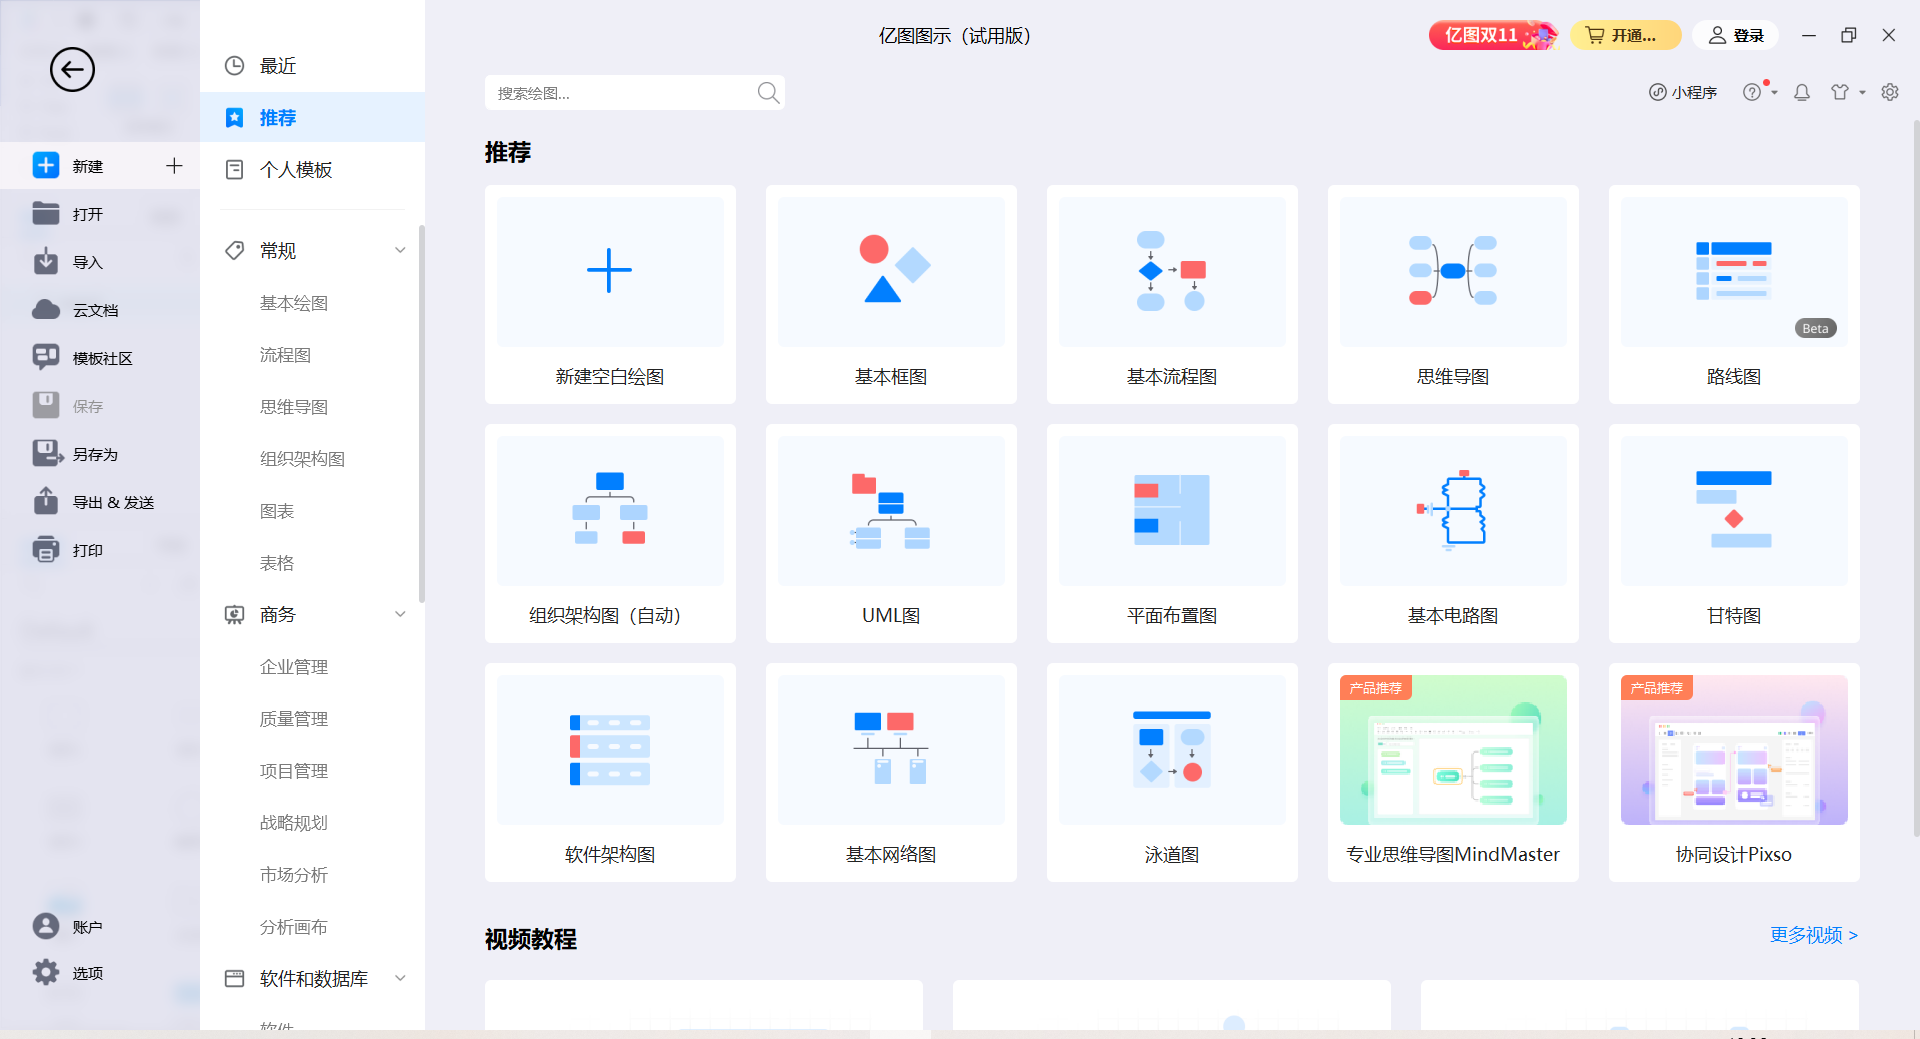Select 分析画布 in category list
Viewport: 1920px width, 1039px height.
pyautogui.click(x=294, y=927)
